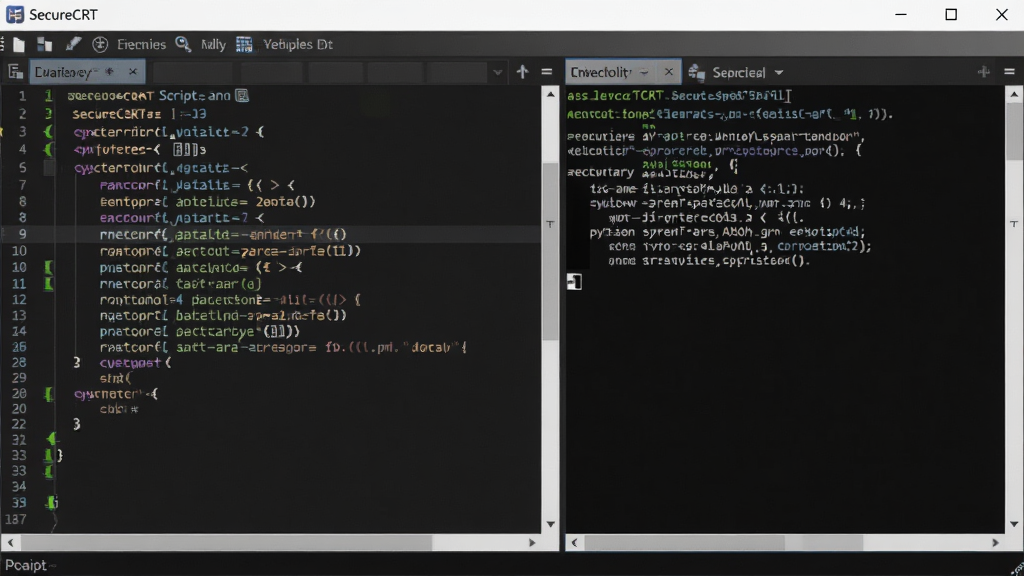The height and width of the screenshot is (576, 1024).
Task: Click the left editor horizontal scrollbar thumb
Action: pyautogui.click(x=226, y=543)
